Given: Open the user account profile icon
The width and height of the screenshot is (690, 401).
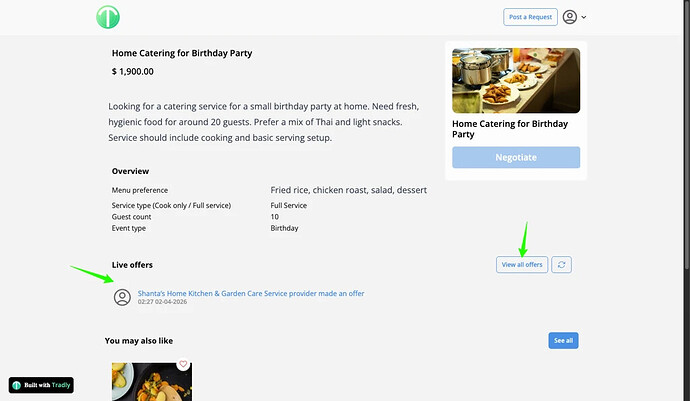Looking at the screenshot, I should (x=570, y=17).
